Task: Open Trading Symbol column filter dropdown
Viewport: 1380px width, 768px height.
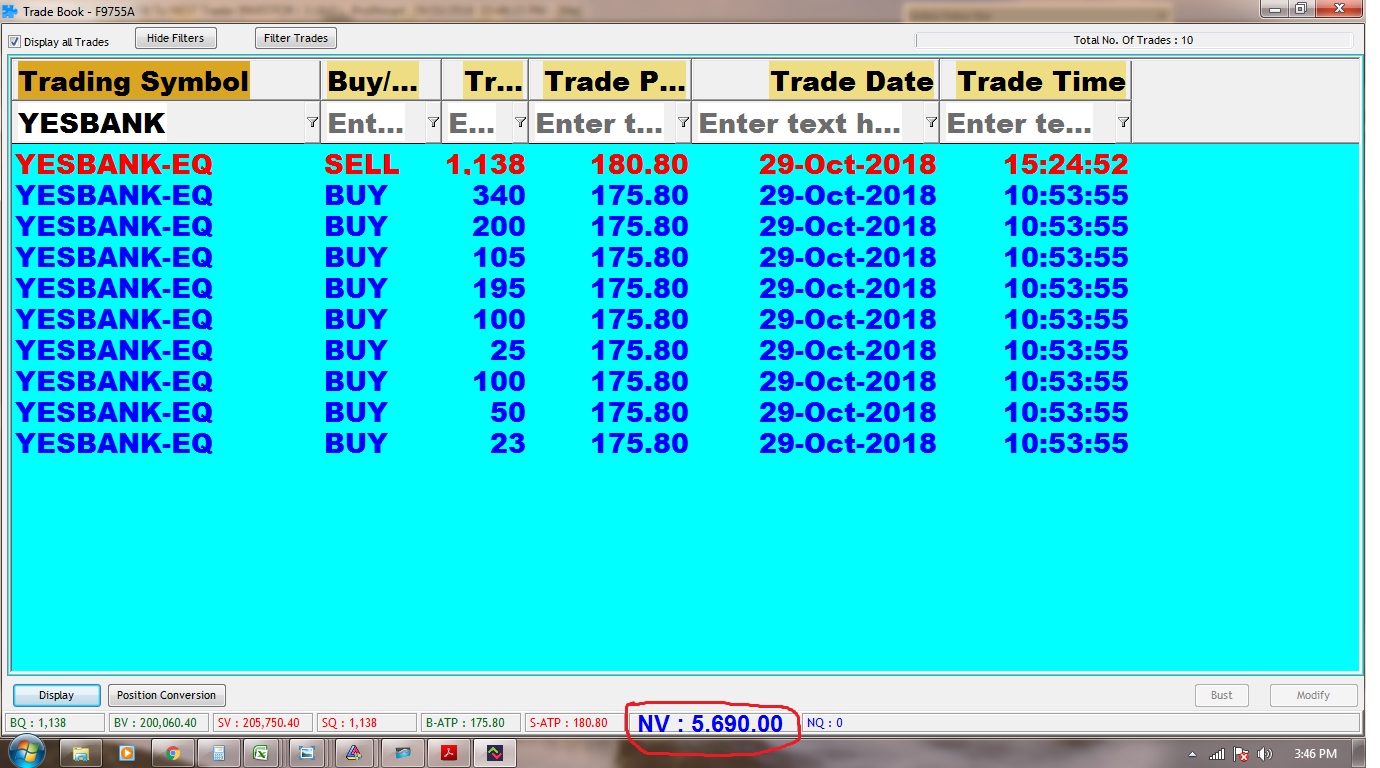Action: pyautogui.click(x=312, y=122)
